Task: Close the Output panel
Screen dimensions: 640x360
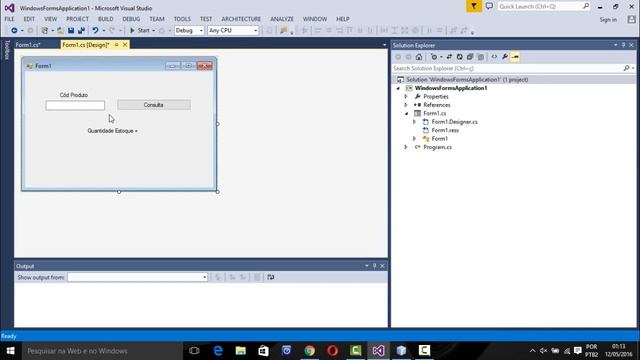Action: pyautogui.click(x=382, y=266)
